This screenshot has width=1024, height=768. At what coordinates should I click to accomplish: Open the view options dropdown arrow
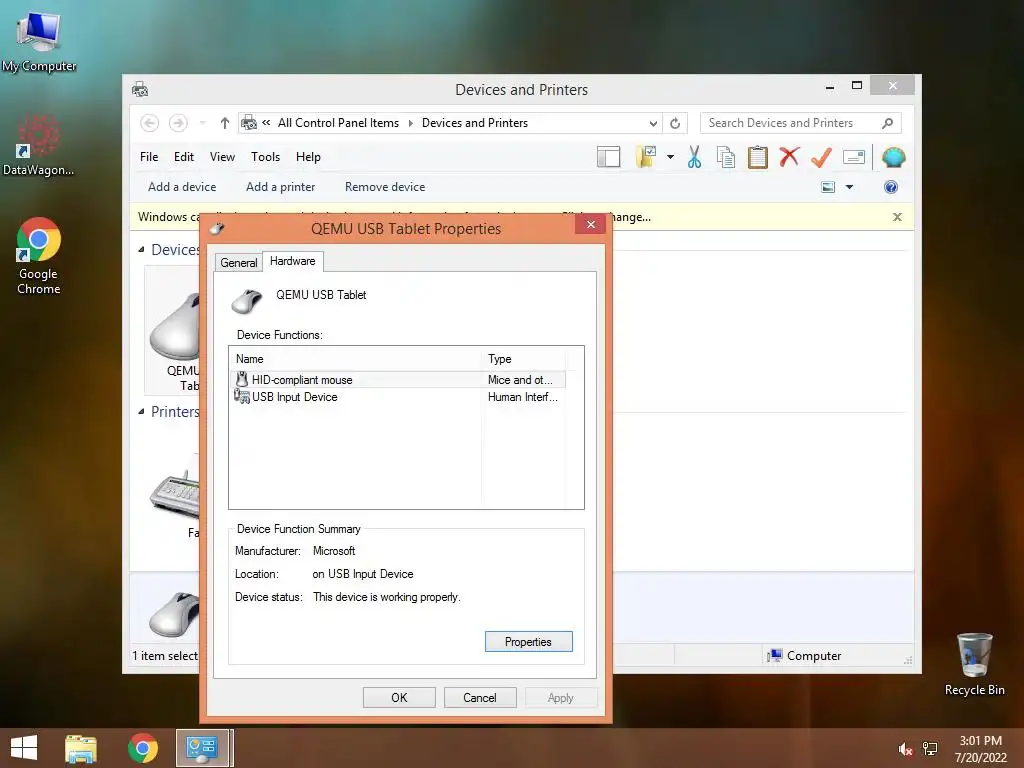[849, 187]
